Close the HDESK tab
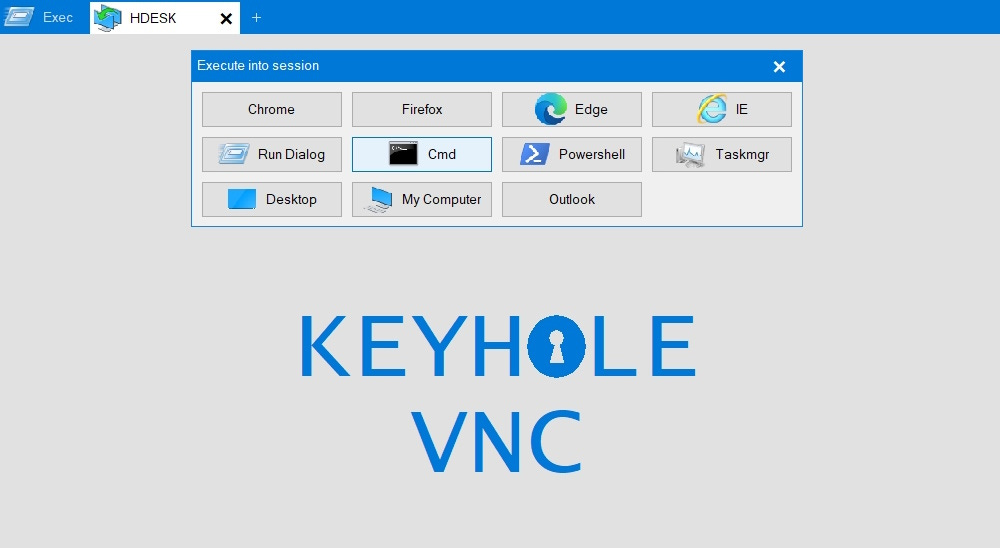Viewport: 1000px width, 548px height. click(x=226, y=19)
